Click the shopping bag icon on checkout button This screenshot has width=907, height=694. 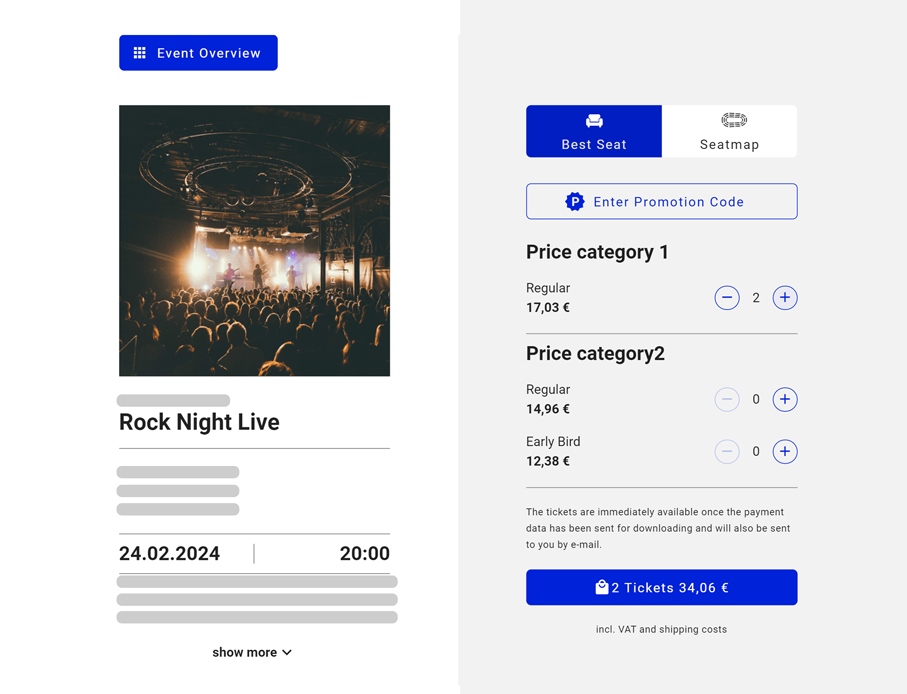pyautogui.click(x=602, y=587)
